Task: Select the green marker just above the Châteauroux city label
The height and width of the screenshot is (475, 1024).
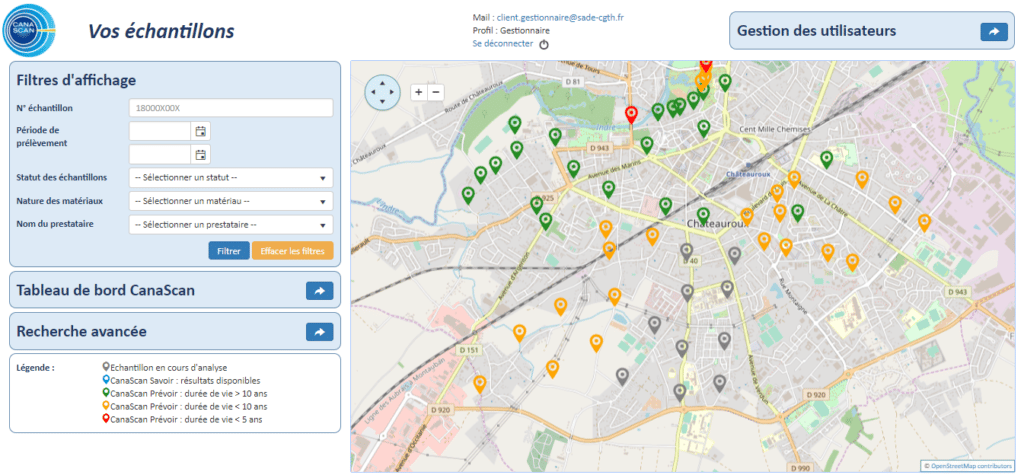Action: click(x=703, y=215)
